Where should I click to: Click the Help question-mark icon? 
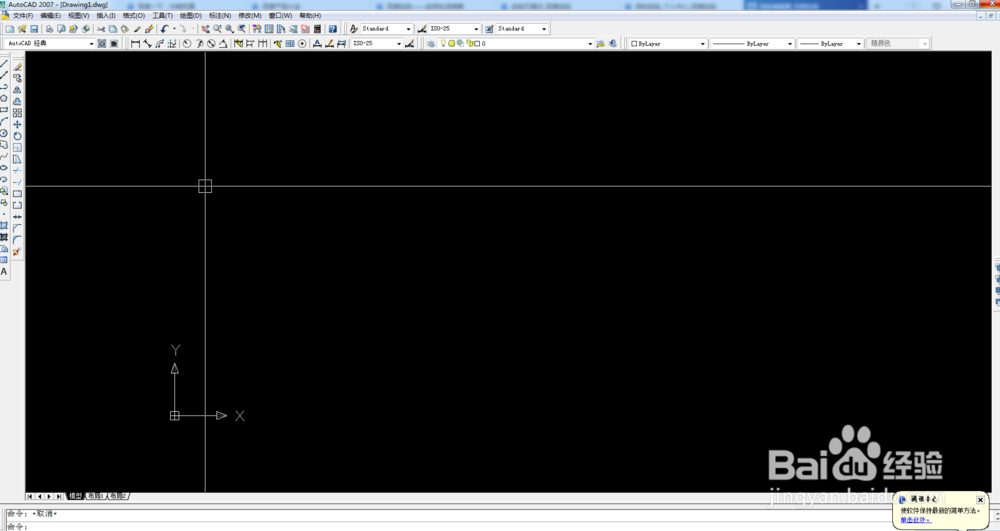click(x=333, y=29)
